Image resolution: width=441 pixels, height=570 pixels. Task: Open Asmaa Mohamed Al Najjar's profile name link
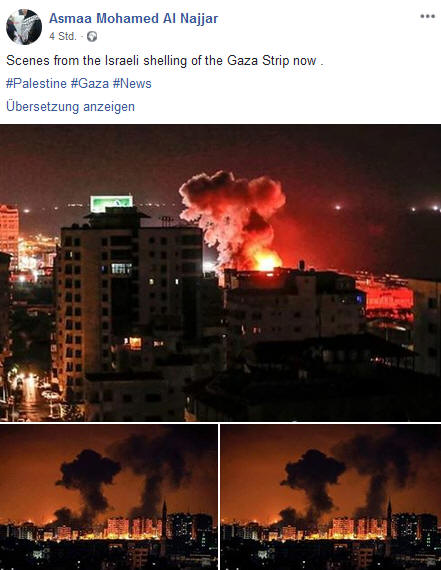point(133,18)
